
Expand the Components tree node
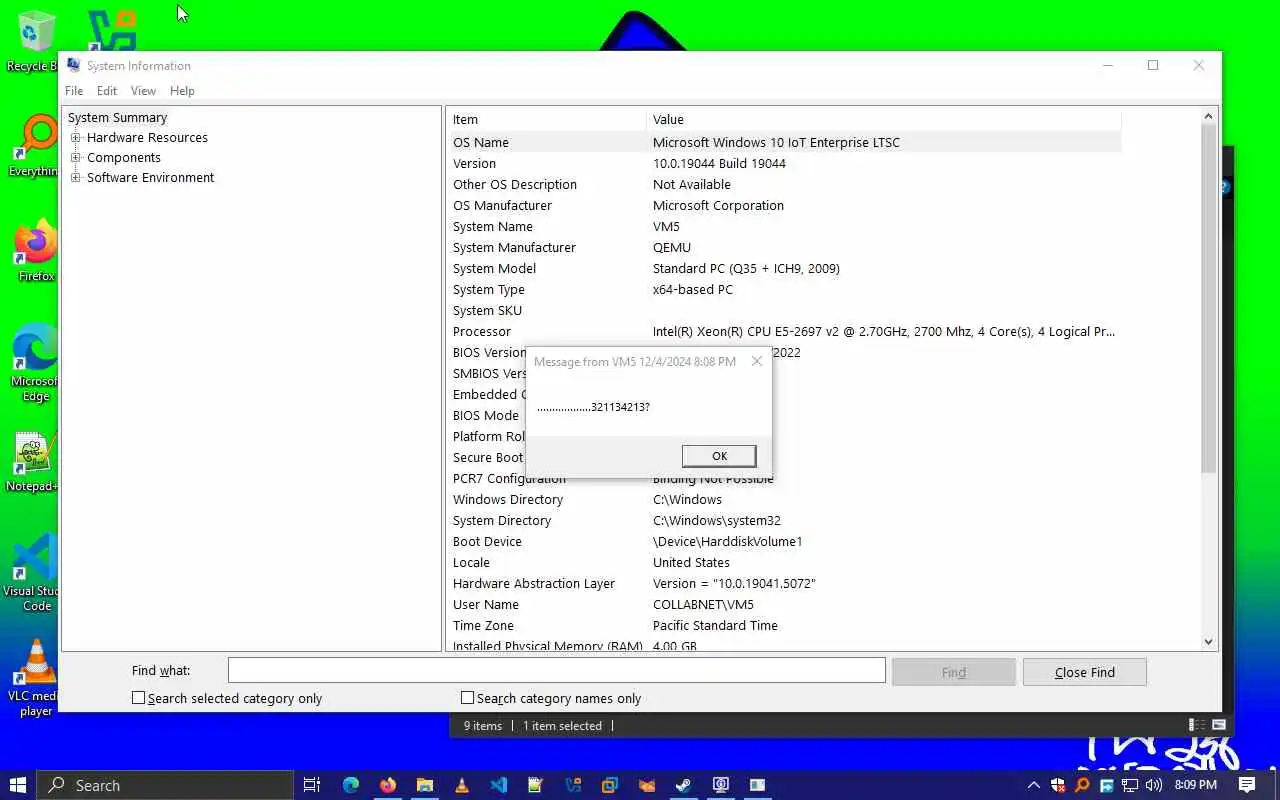[x=75, y=158]
